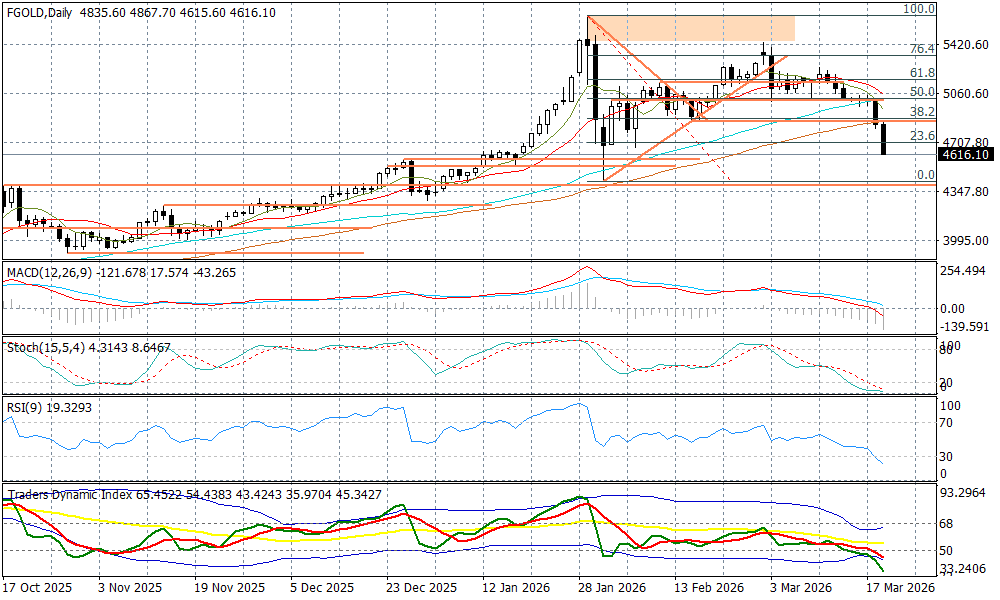Click the MACD scale value 254.494

pyautogui.click(x=966, y=271)
